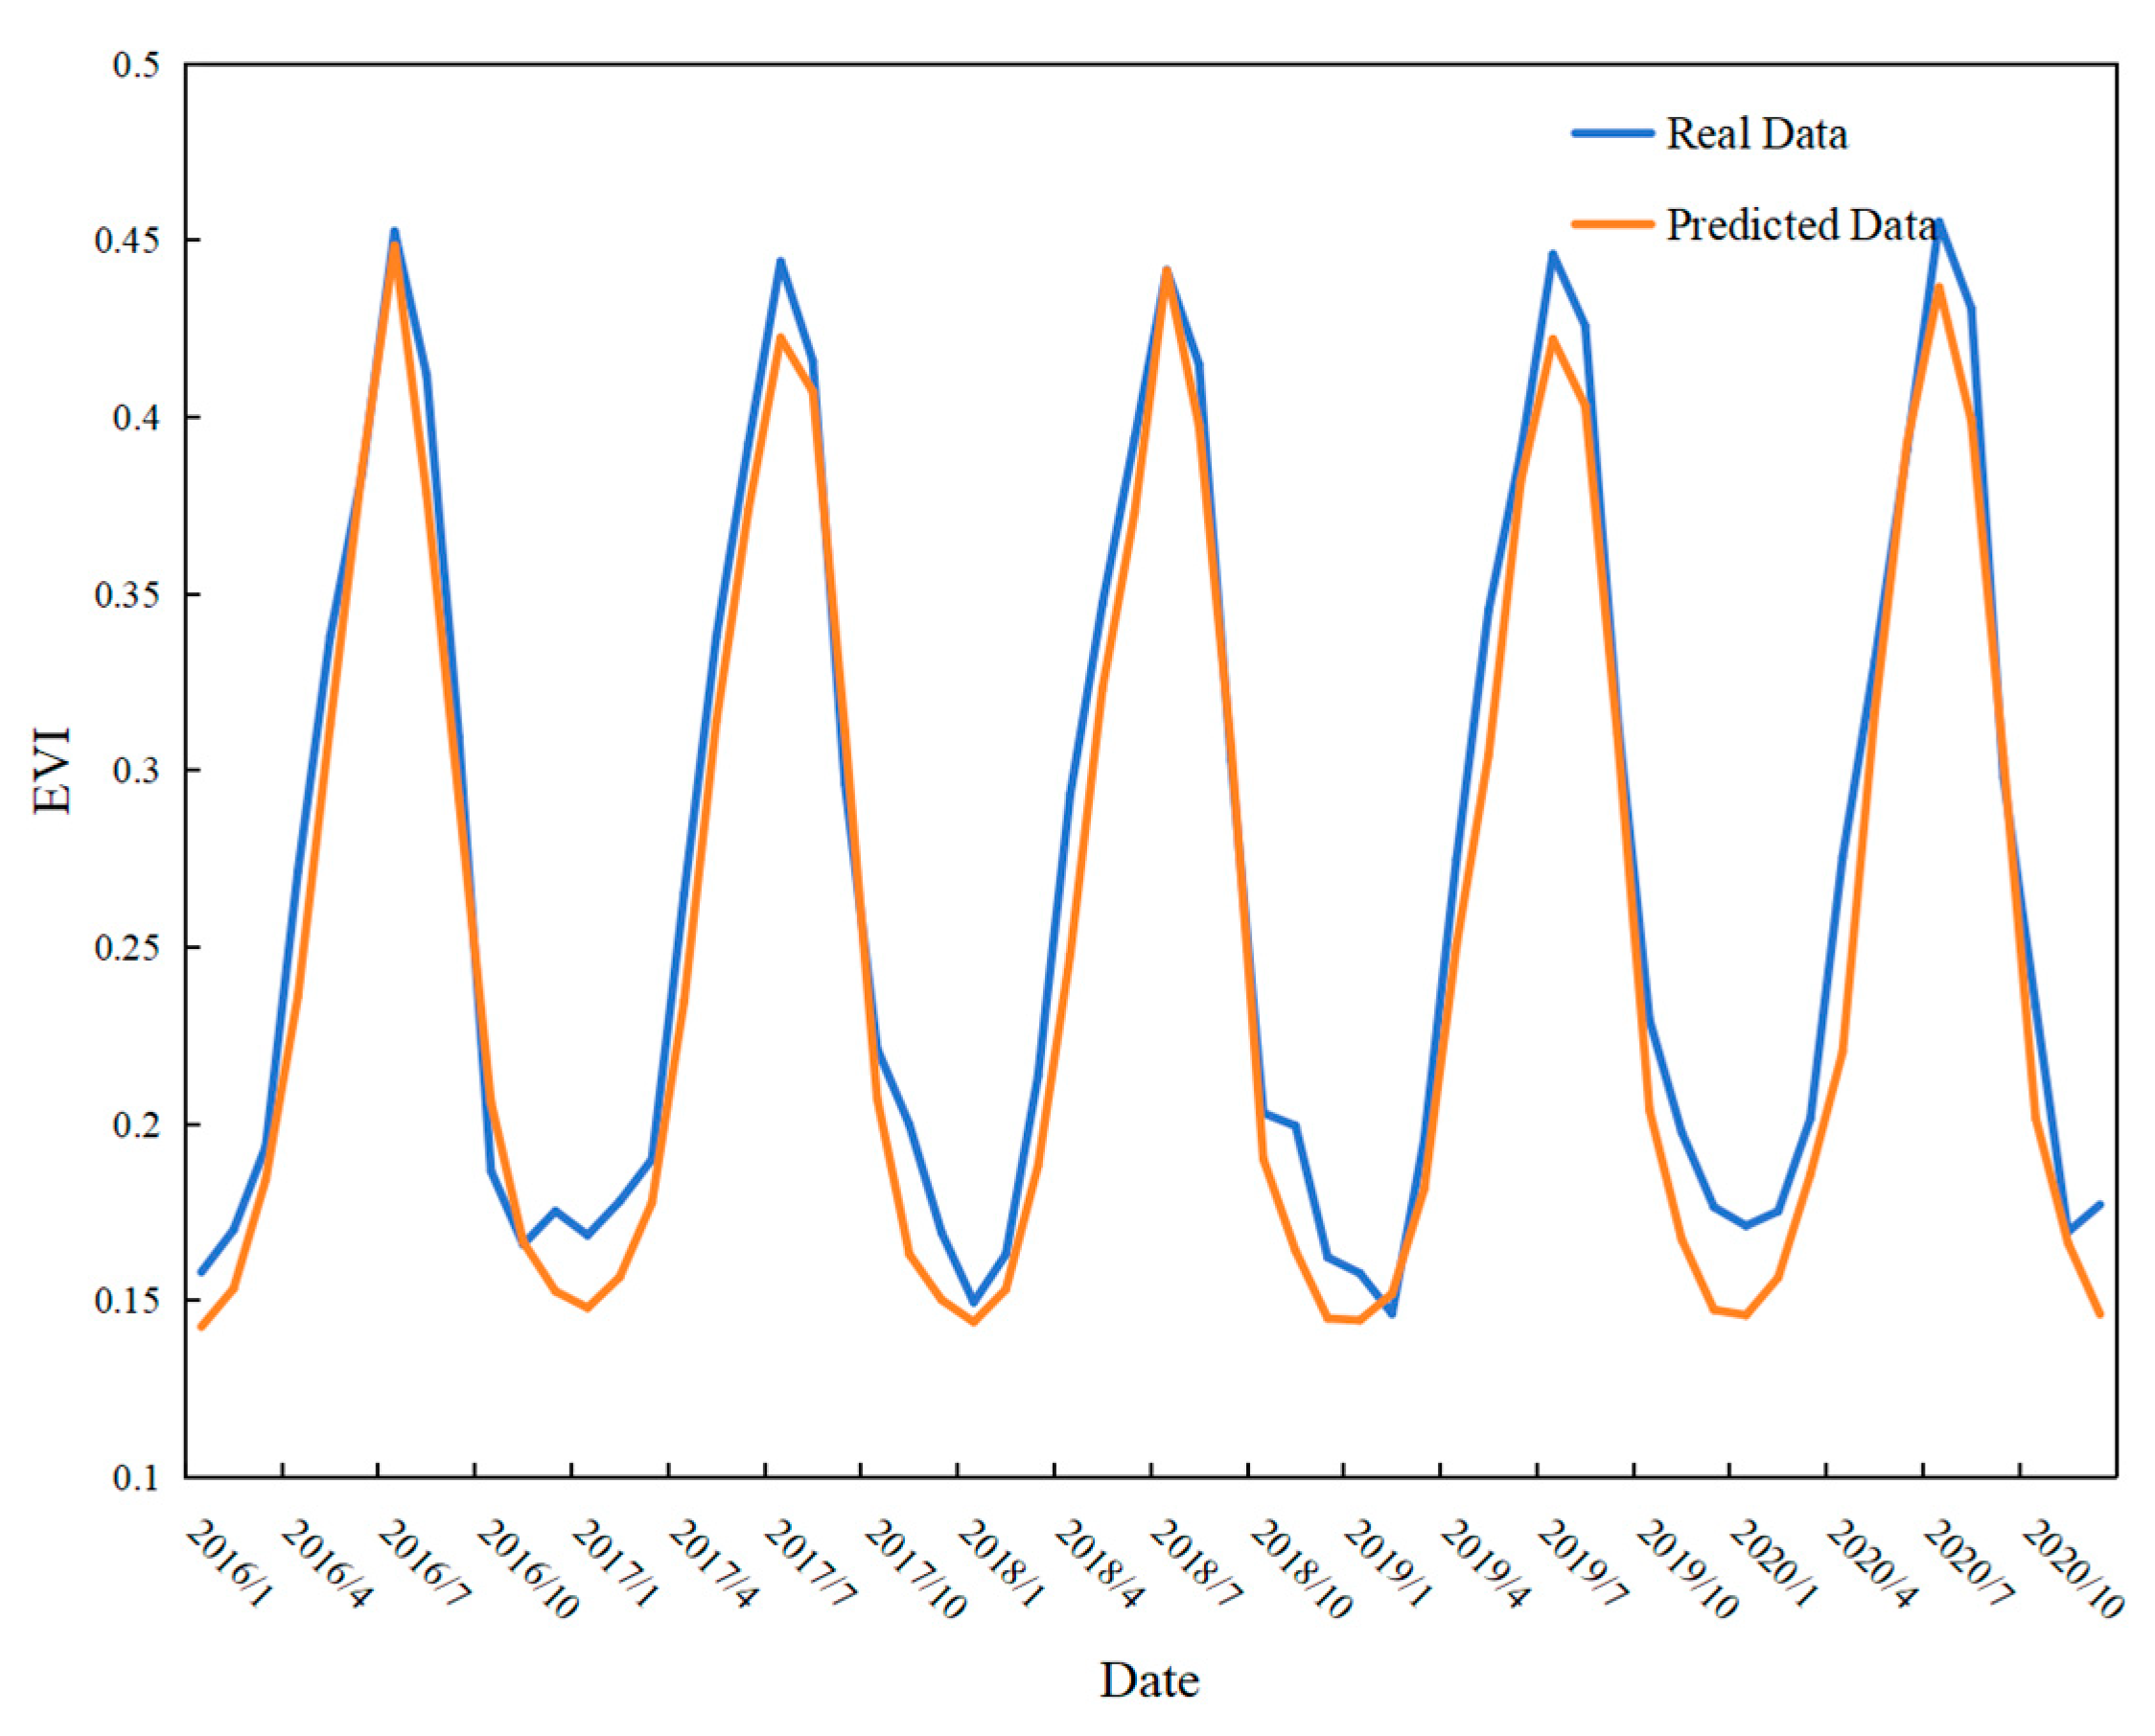Click the 0.35 y-axis tick label

[127, 594]
